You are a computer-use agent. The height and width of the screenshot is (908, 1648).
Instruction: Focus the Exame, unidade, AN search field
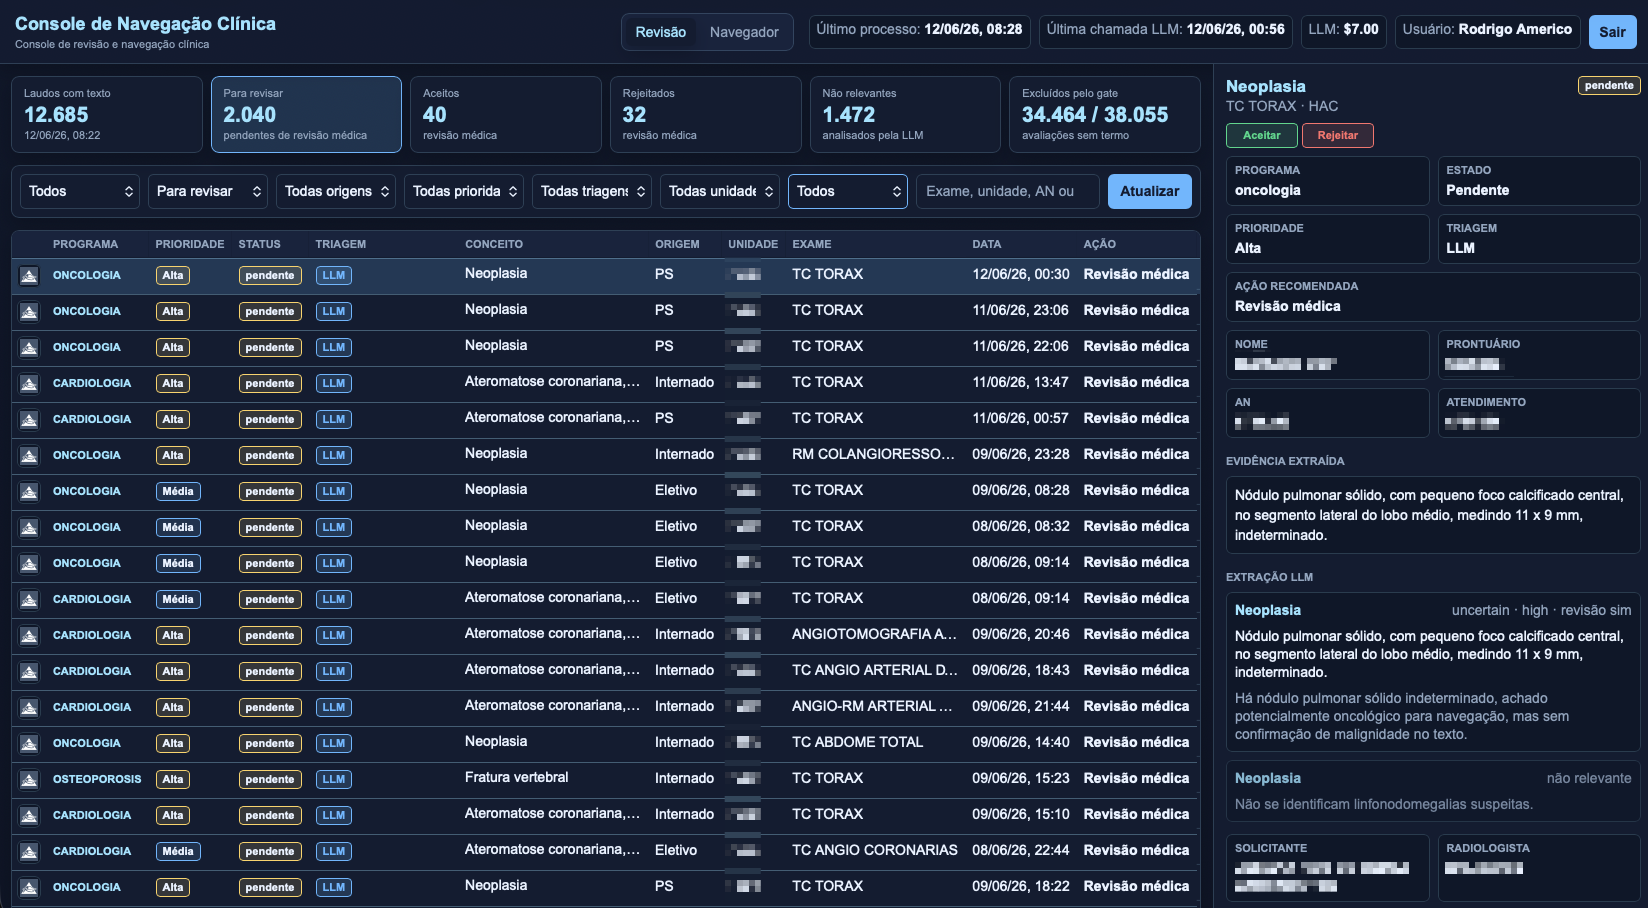pos(1008,191)
